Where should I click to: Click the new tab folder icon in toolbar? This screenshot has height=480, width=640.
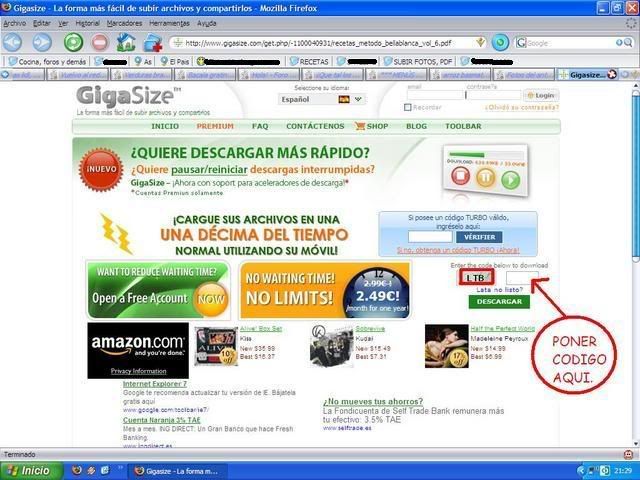click(x=153, y=42)
